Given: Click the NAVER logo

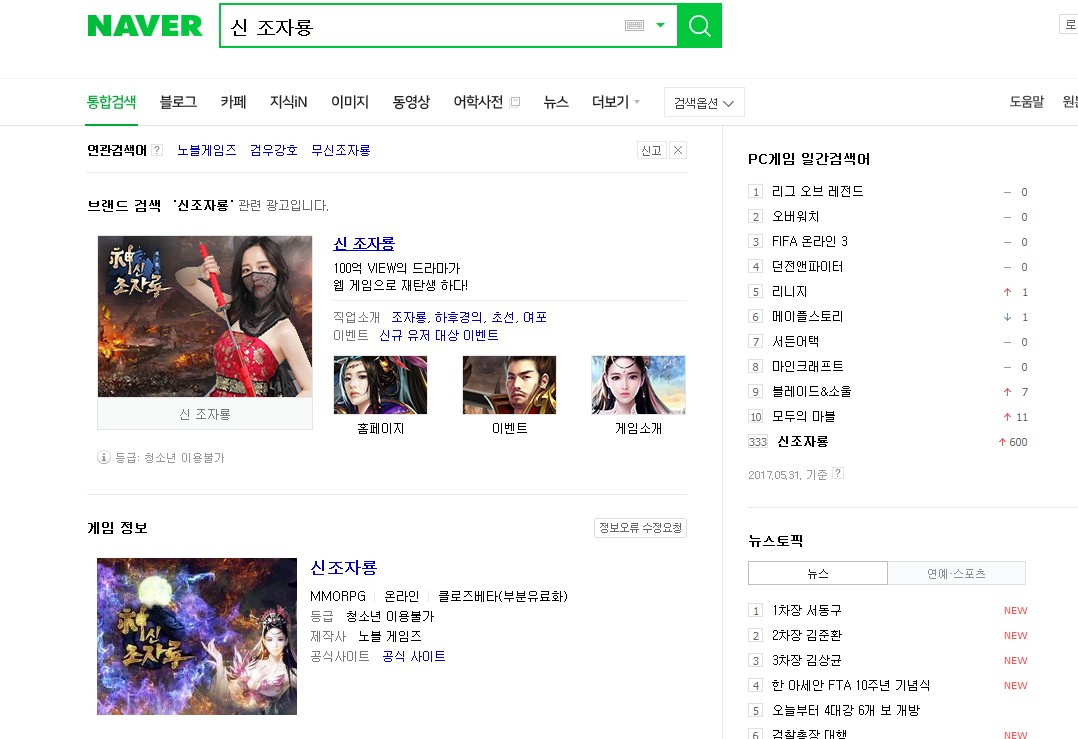Looking at the screenshot, I should click(x=145, y=25).
